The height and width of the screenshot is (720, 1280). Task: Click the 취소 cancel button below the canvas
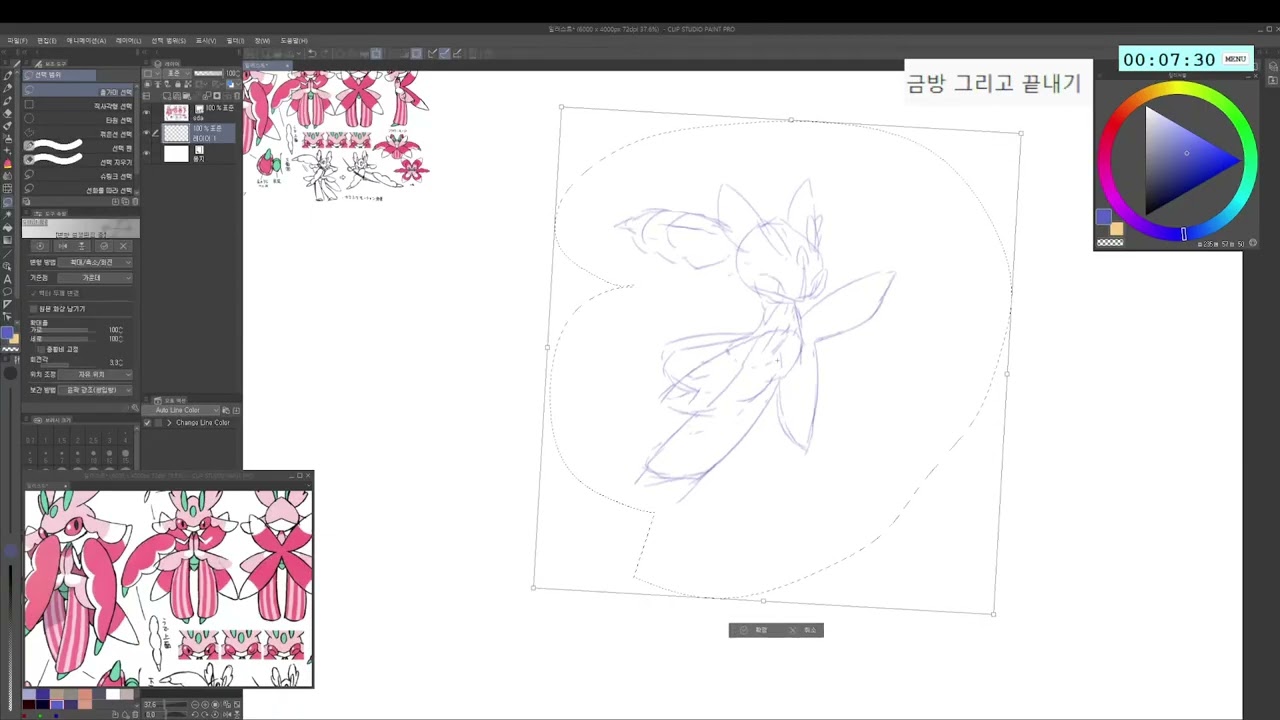[x=802, y=630]
